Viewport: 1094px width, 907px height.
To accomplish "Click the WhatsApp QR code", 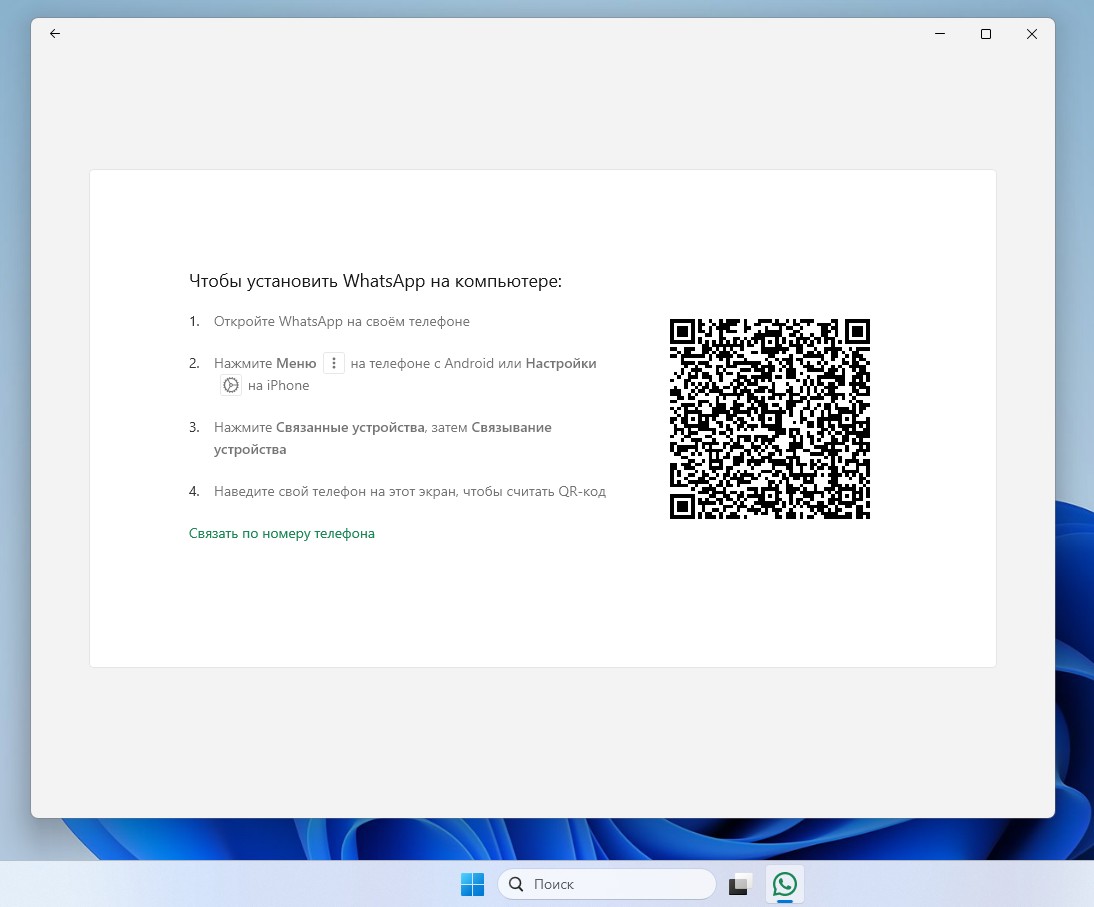I will pos(770,419).
